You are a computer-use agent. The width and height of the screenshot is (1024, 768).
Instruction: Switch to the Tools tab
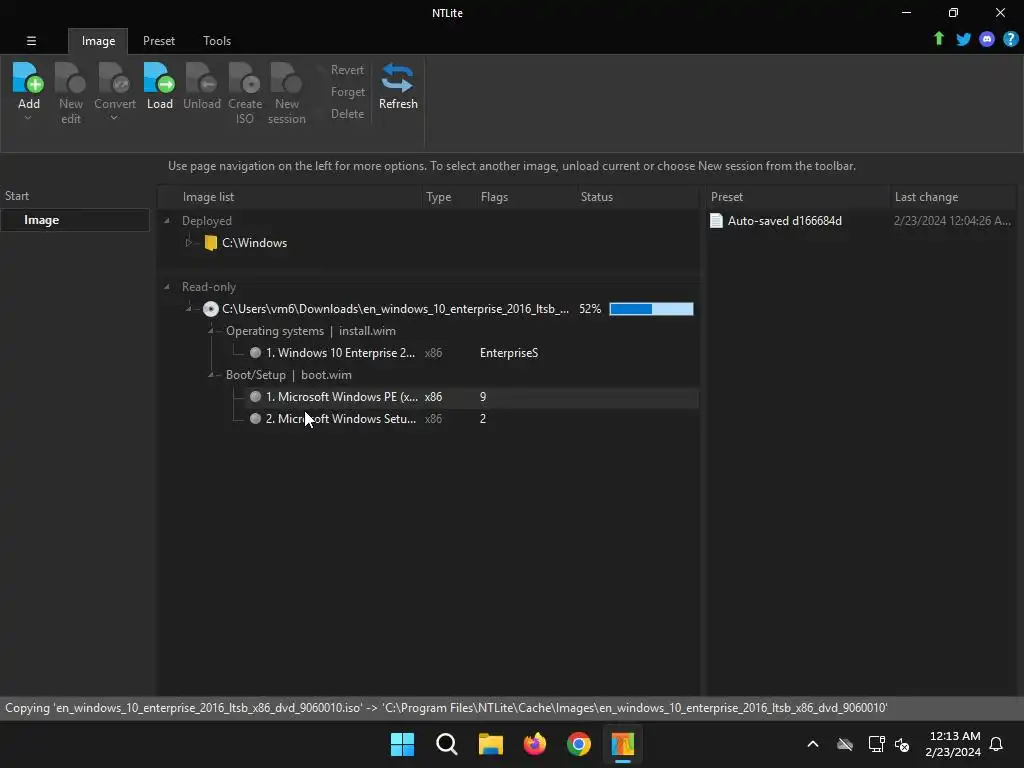pos(217,40)
